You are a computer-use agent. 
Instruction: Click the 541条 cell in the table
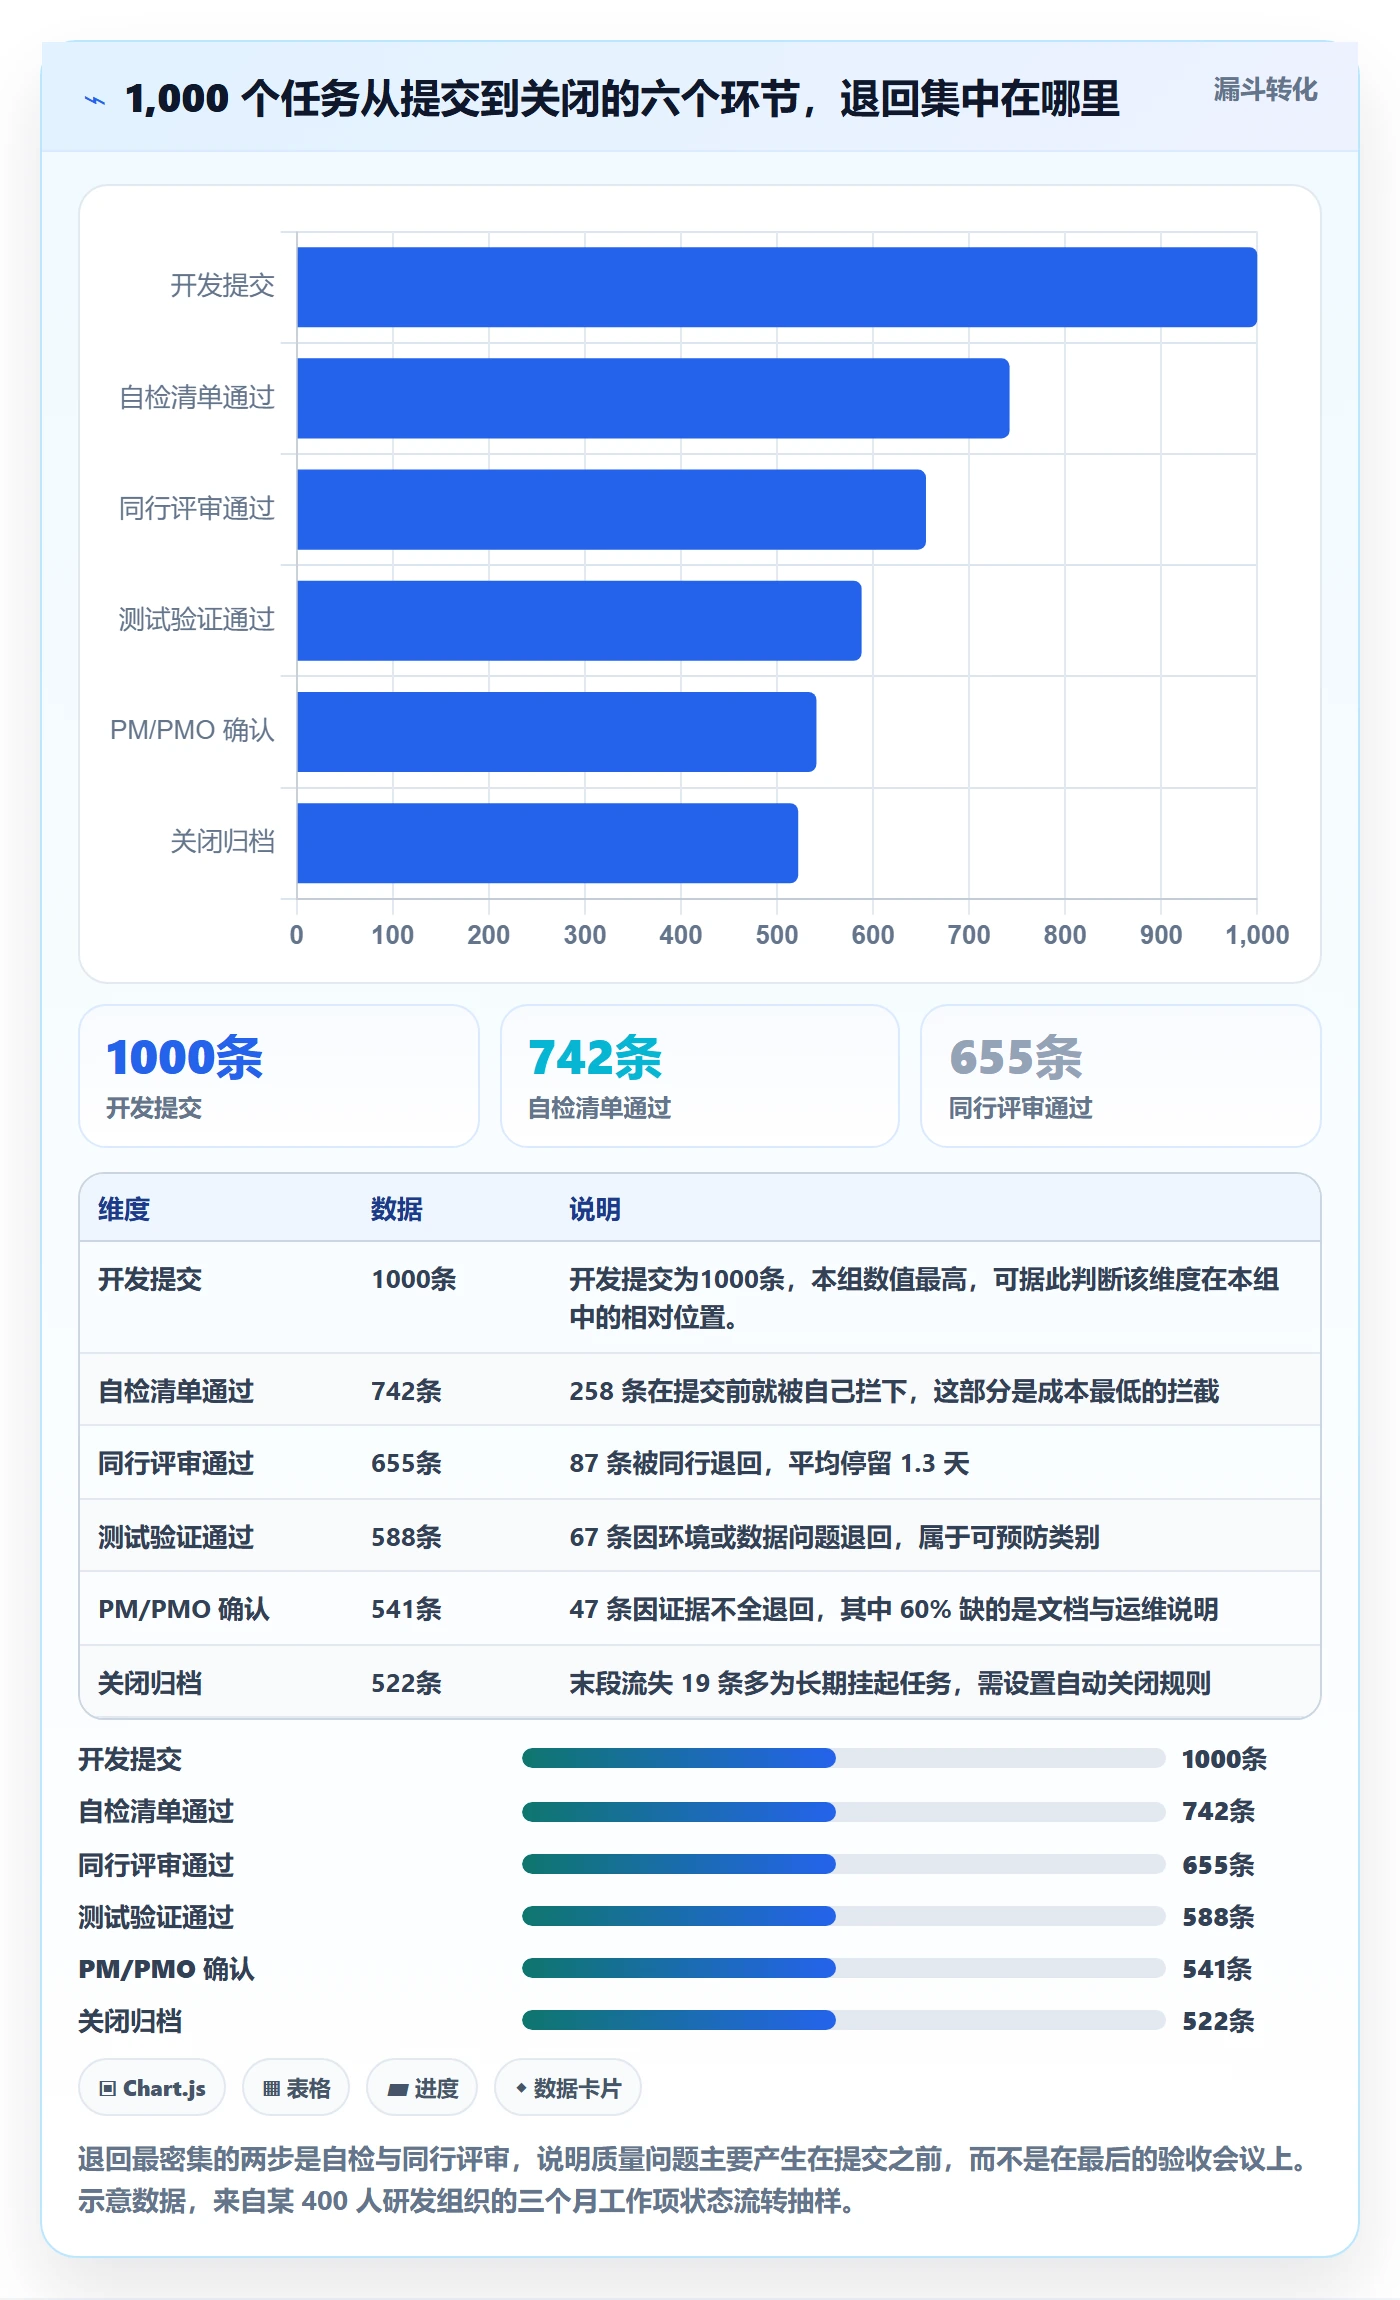(x=407, y=1609)
